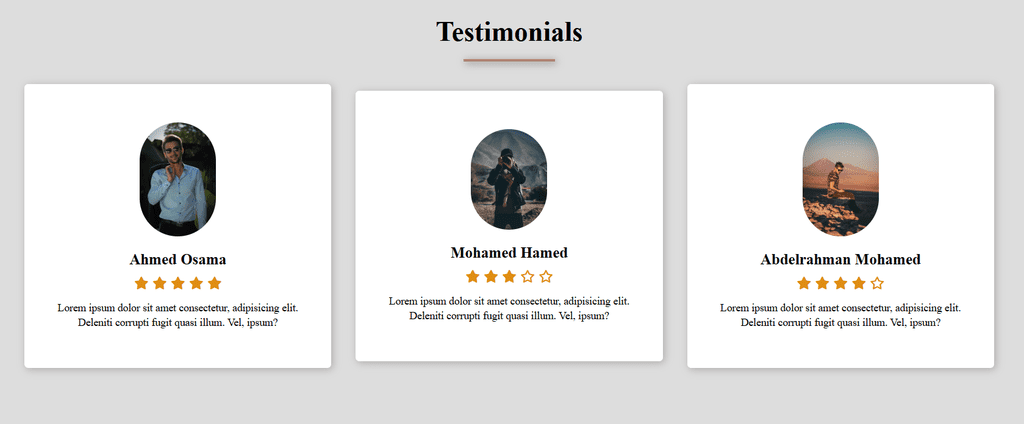Click the red underline below Testimonials
This screenshot has height=424, width=1024.
tap(509, 60)
